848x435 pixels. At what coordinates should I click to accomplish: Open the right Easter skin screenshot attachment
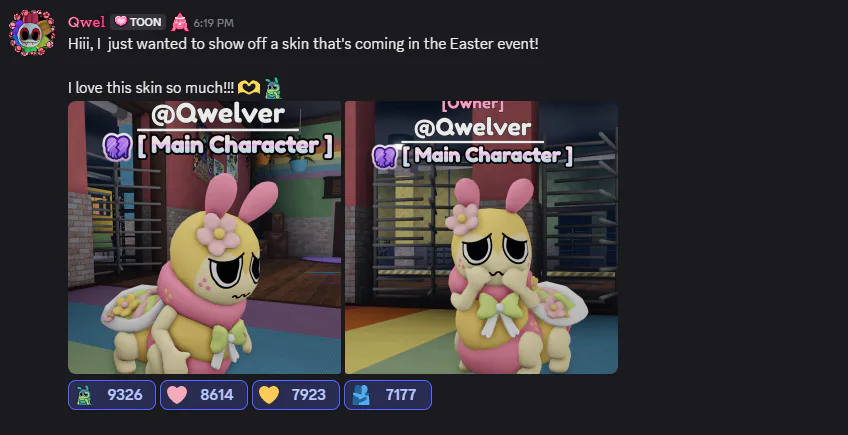(x=481, y=237)
